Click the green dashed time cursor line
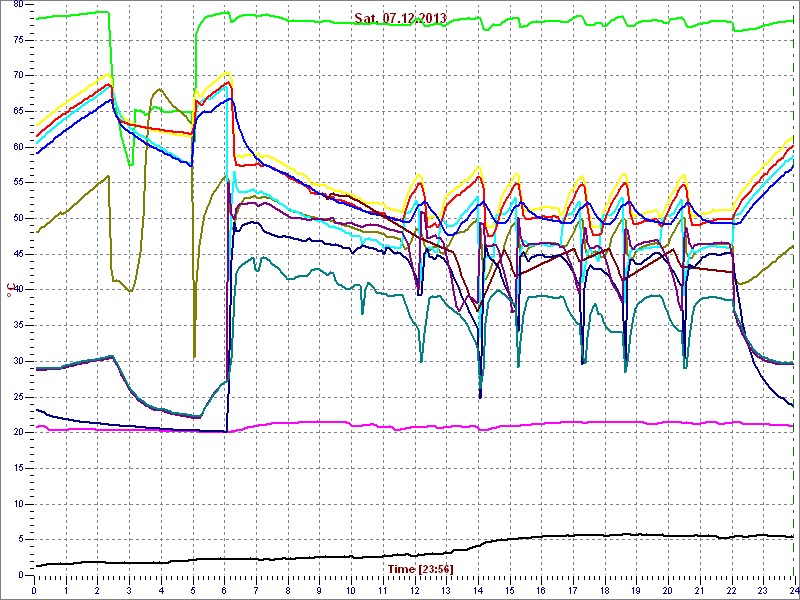 coord(795,288)
